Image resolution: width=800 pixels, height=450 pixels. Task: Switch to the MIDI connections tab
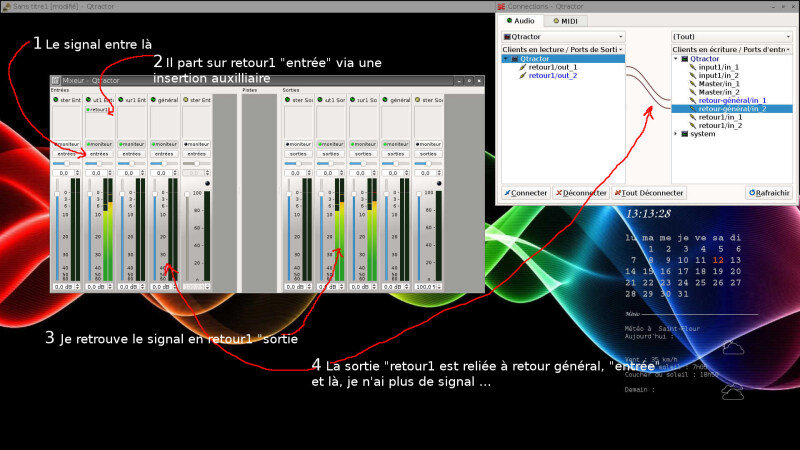coord(565,21)
